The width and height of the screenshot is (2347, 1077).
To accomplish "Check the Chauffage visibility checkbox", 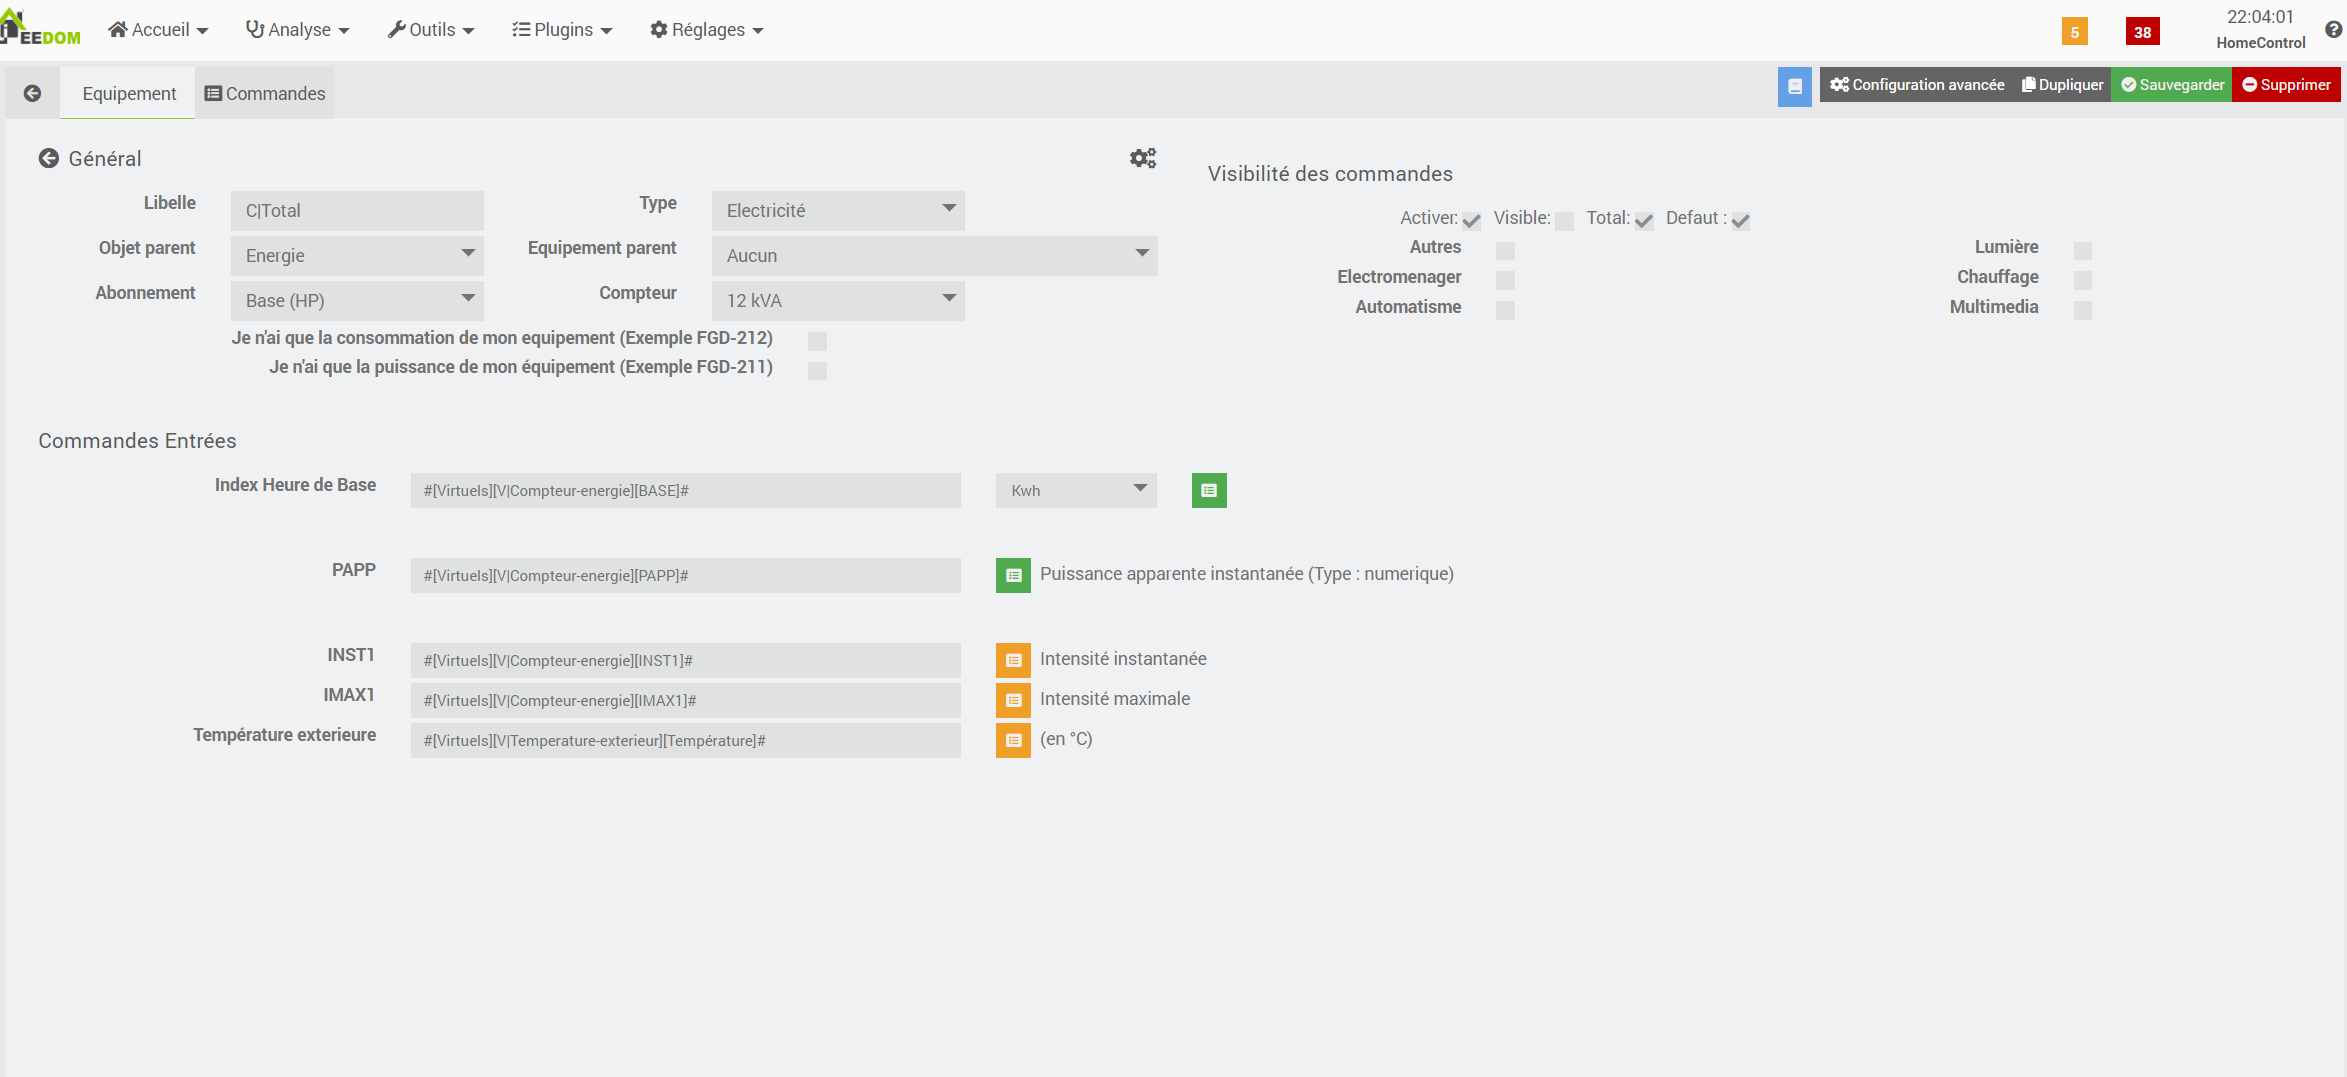I will tap(2083, 280).
